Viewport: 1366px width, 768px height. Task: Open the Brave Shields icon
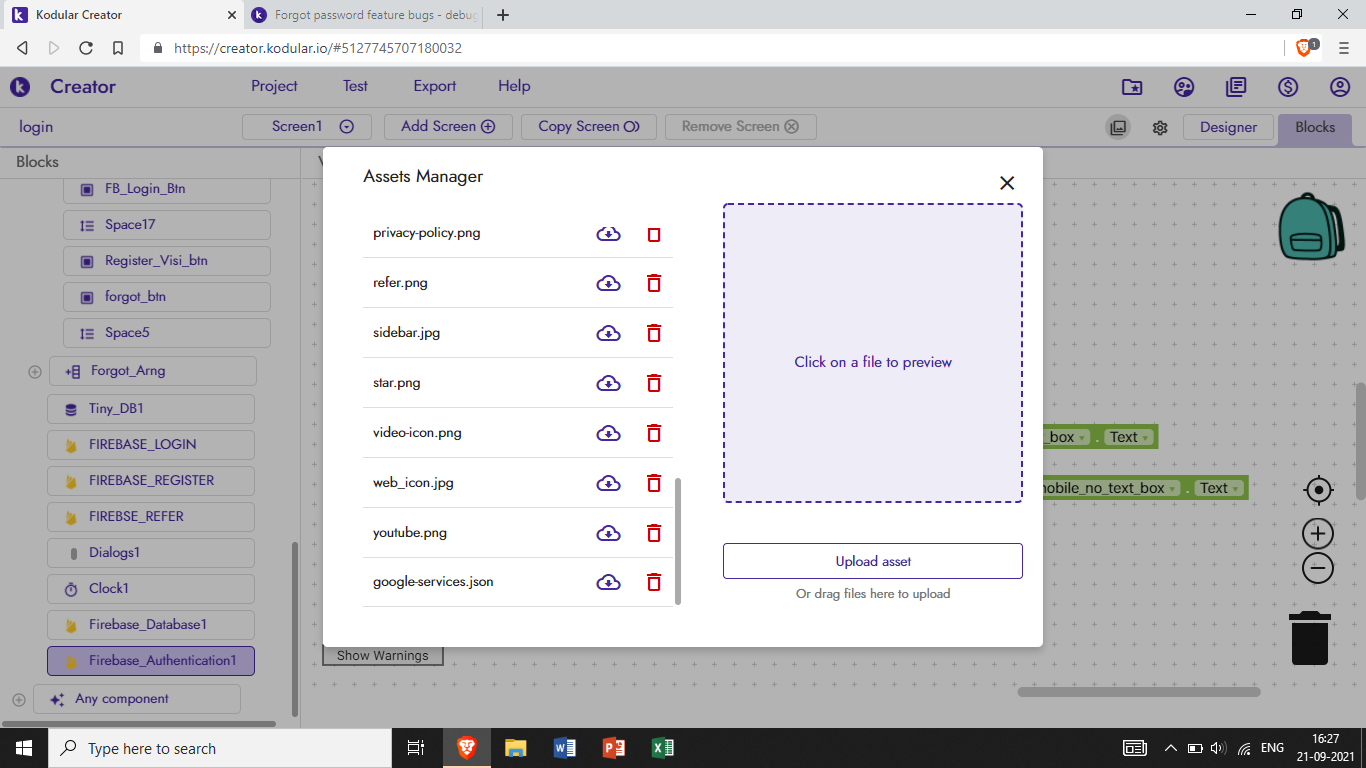point(1304,47)
